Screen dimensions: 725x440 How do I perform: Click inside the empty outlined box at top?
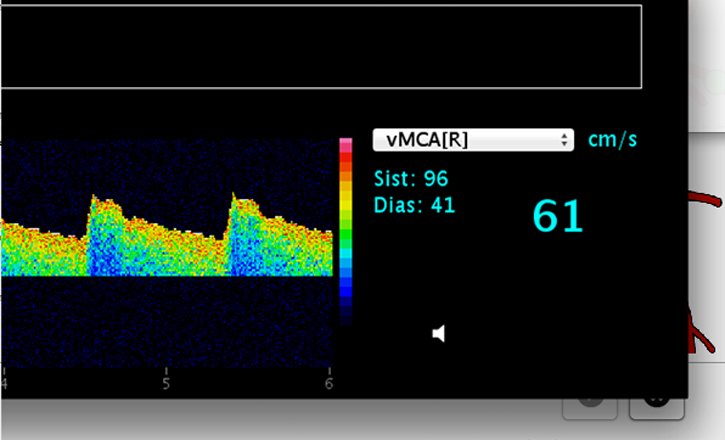[320, 45]
